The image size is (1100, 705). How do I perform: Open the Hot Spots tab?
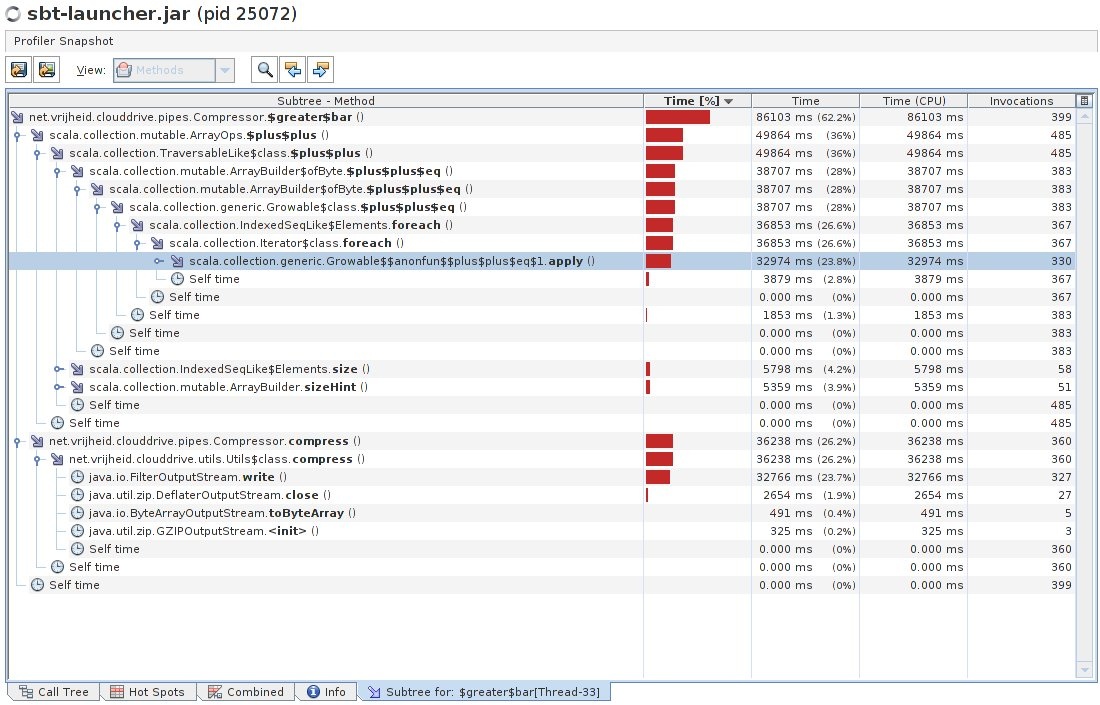click(x=147, y=692)
